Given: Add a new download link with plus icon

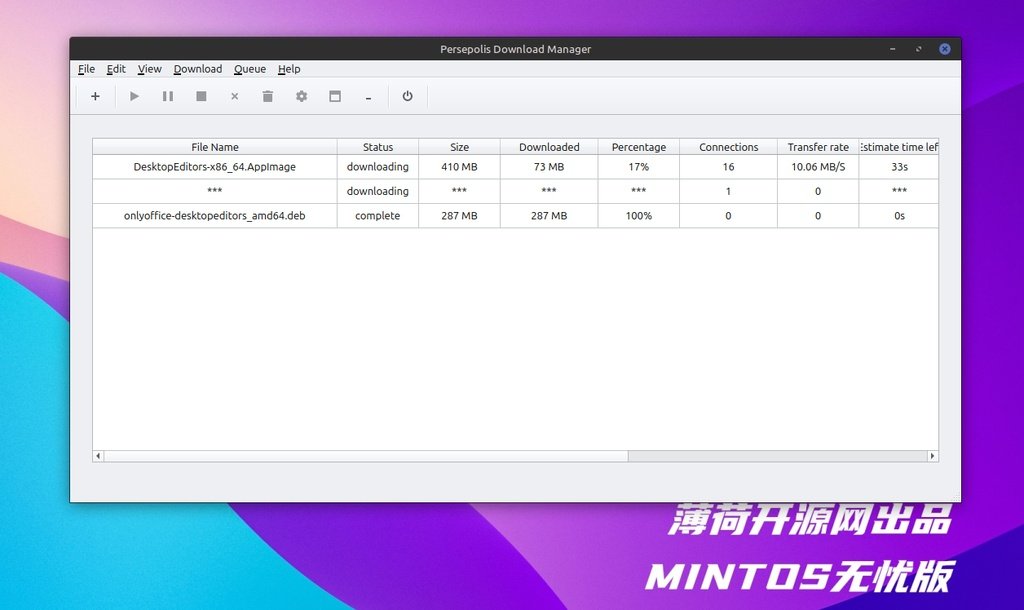Looking at the screenshot, I should (x=95, y=97).
